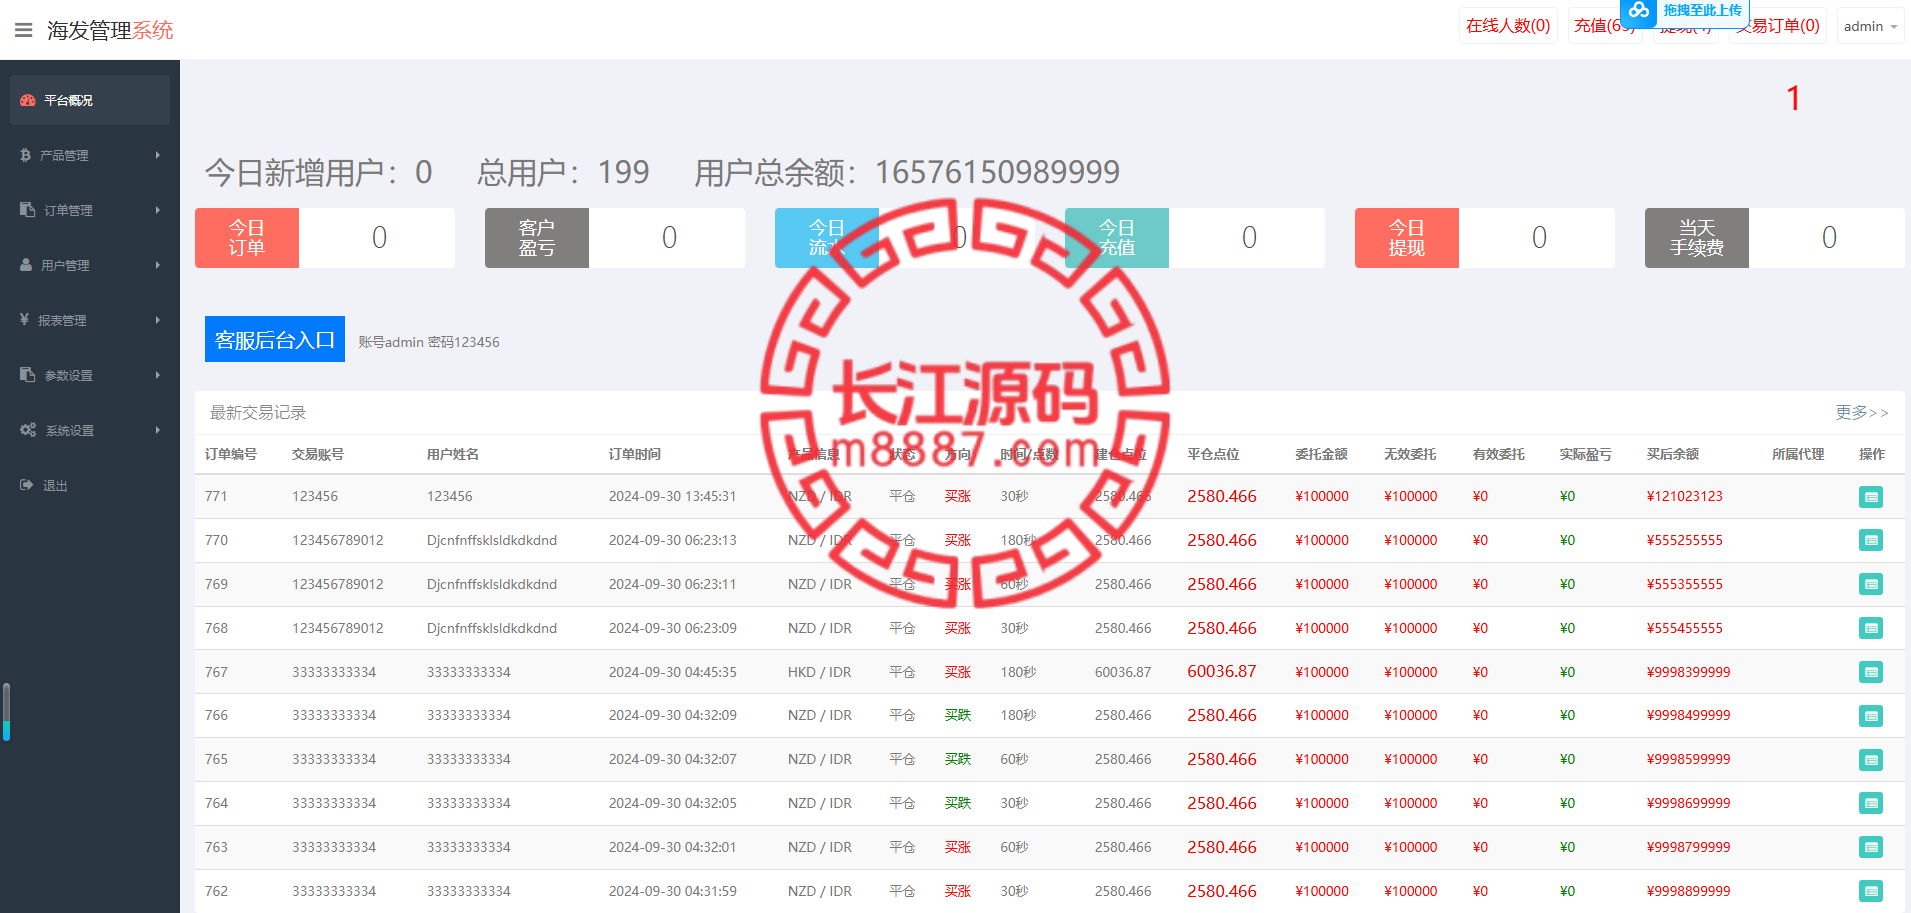1911x913 pixels.
Task: Open details icon for order 766
Action: (x=1871, y=716)
